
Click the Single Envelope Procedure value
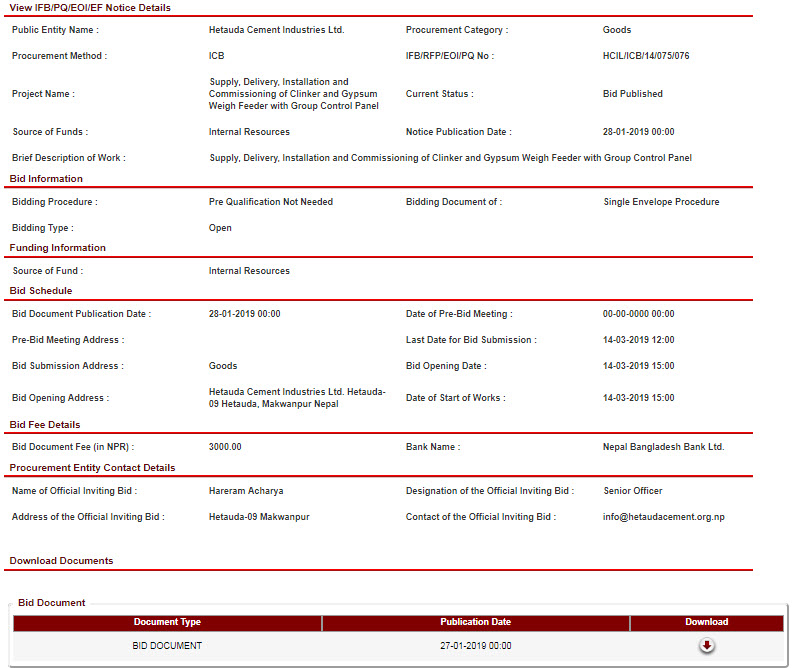(x=661, y=202)
